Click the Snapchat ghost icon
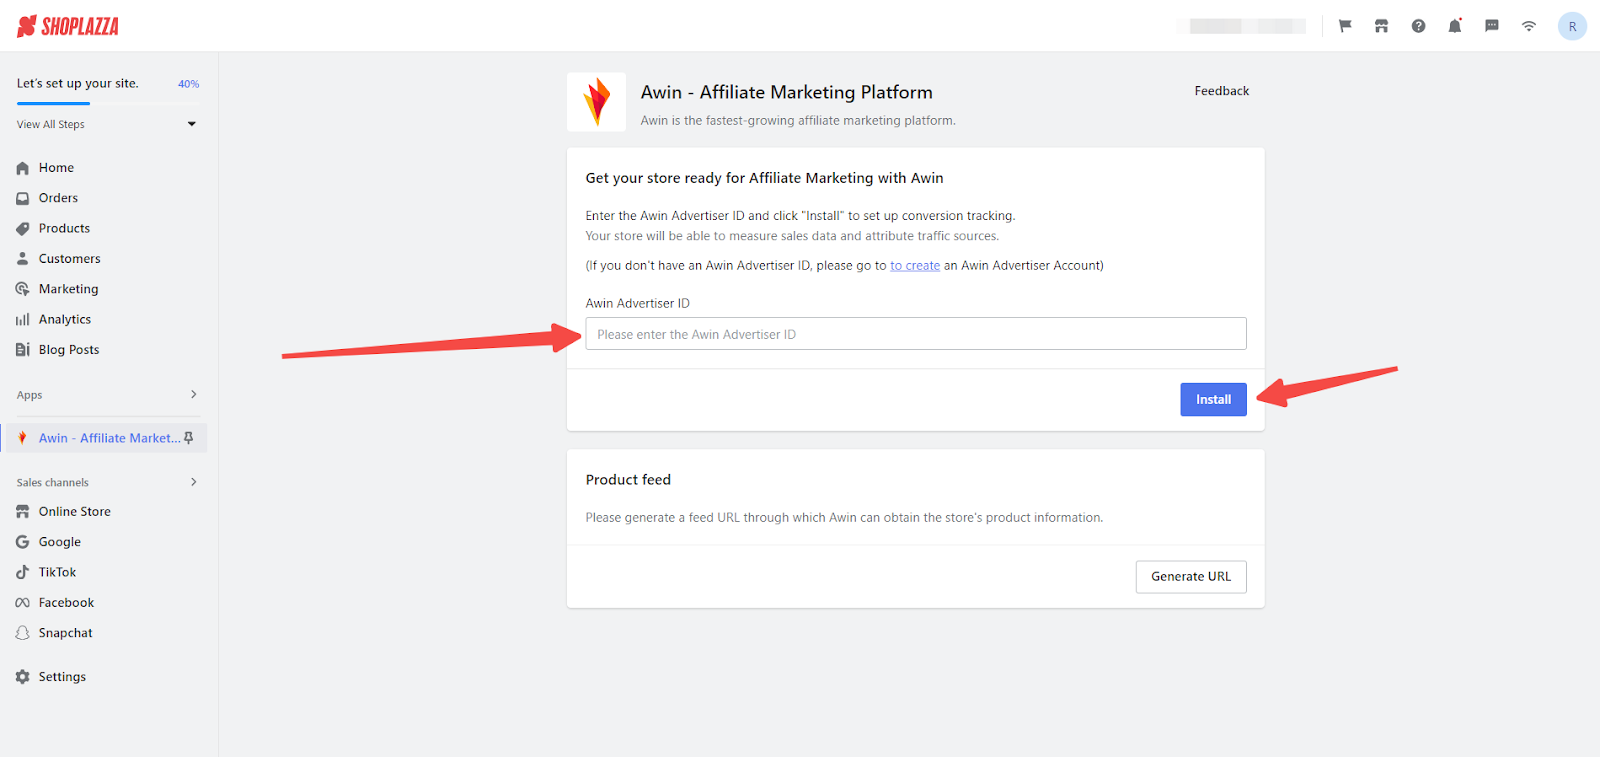 coord(23,633)
